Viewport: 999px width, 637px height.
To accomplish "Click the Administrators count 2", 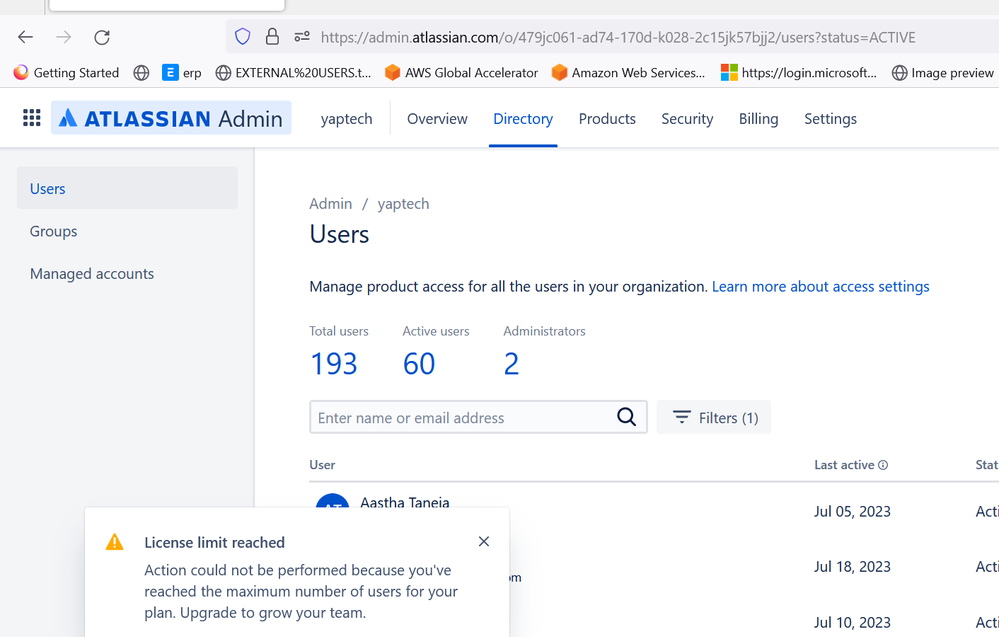I will (512, 364).
